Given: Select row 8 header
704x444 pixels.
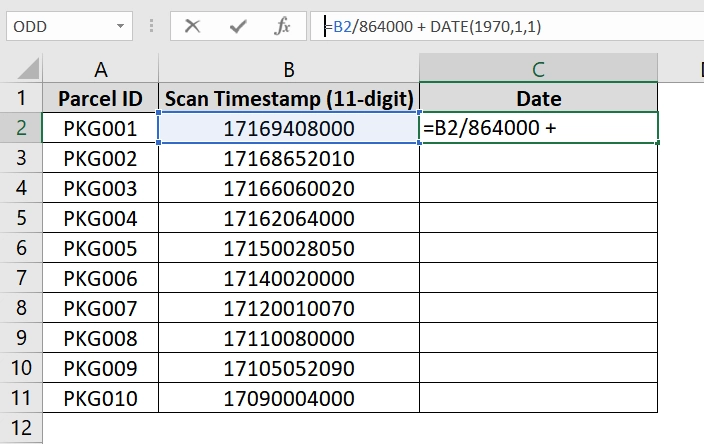Looking at the screenshot, I should (21, 308).
